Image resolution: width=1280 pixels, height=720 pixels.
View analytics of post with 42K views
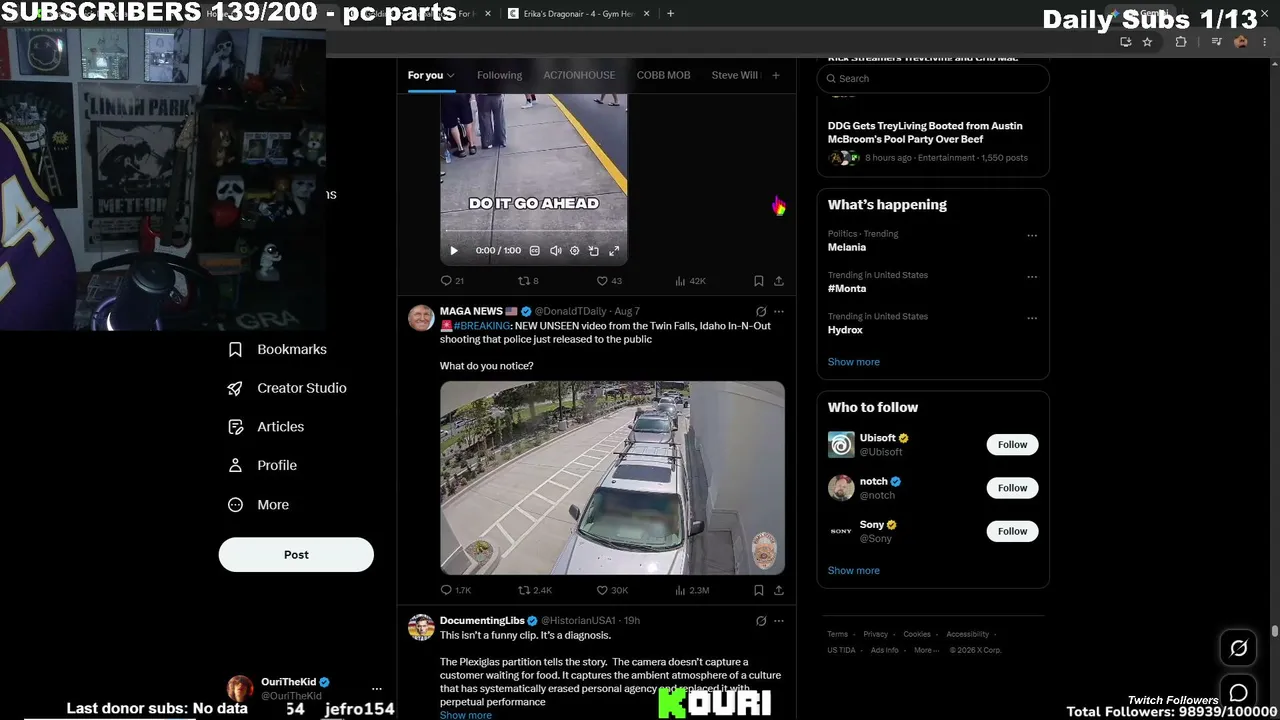690,281
